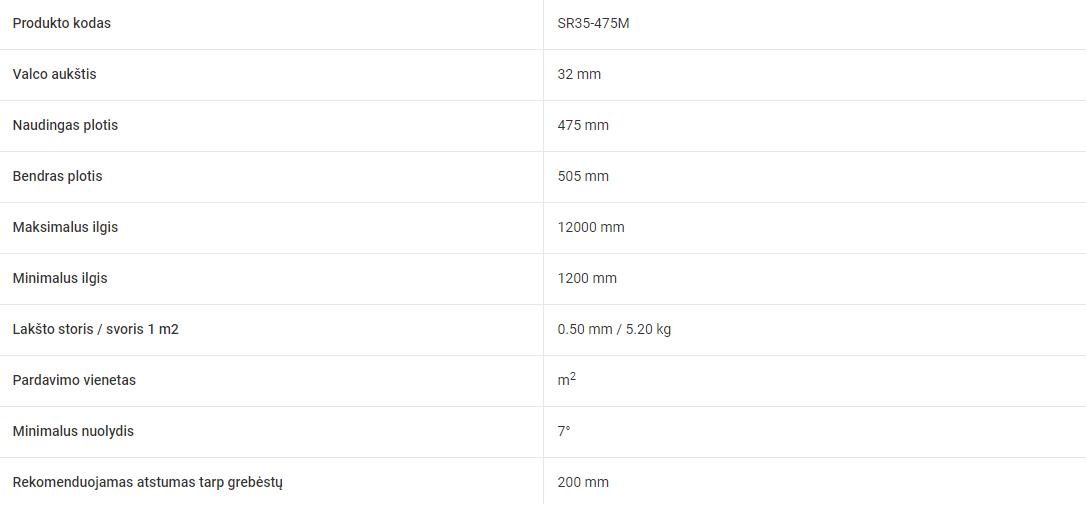Click the "Minimalus nuolydis" label
Viewport: 1086px width, 505px height.
[73, 431]
